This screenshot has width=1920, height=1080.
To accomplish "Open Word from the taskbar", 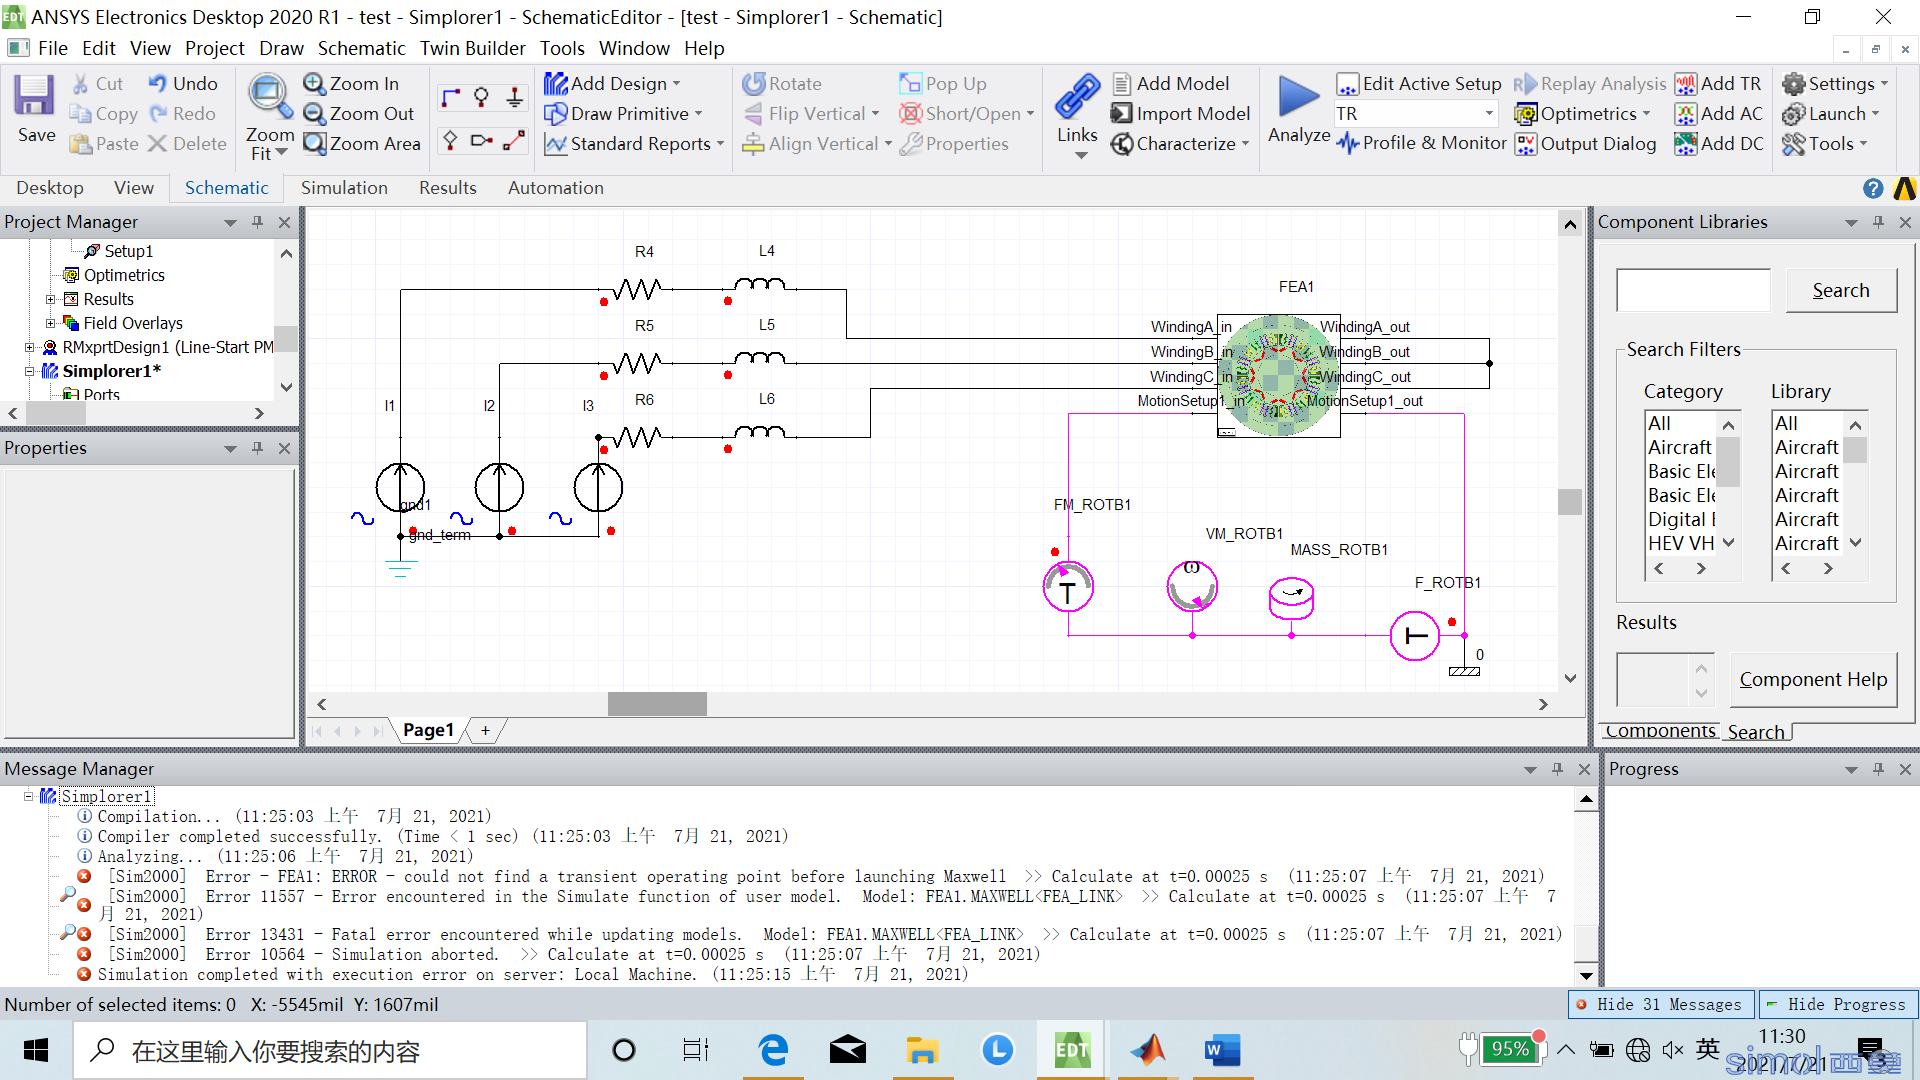I will [x=1222, y=1050].
